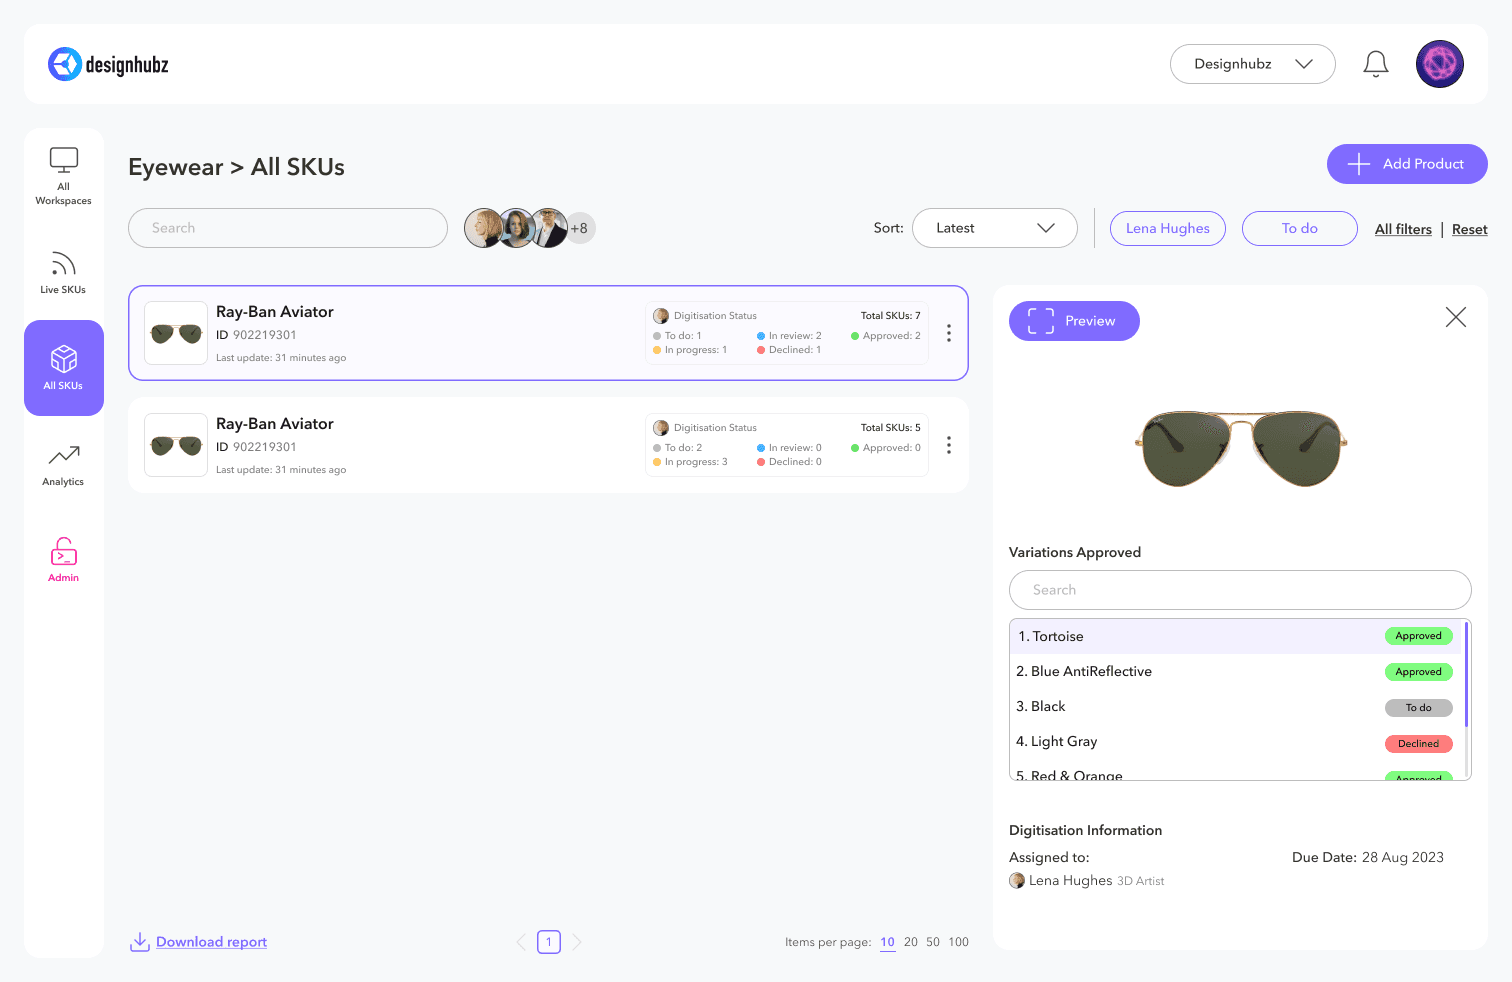Click first Ray-Ban Aviator thumbnail
1512x982 pixels.
click(176, 333)
